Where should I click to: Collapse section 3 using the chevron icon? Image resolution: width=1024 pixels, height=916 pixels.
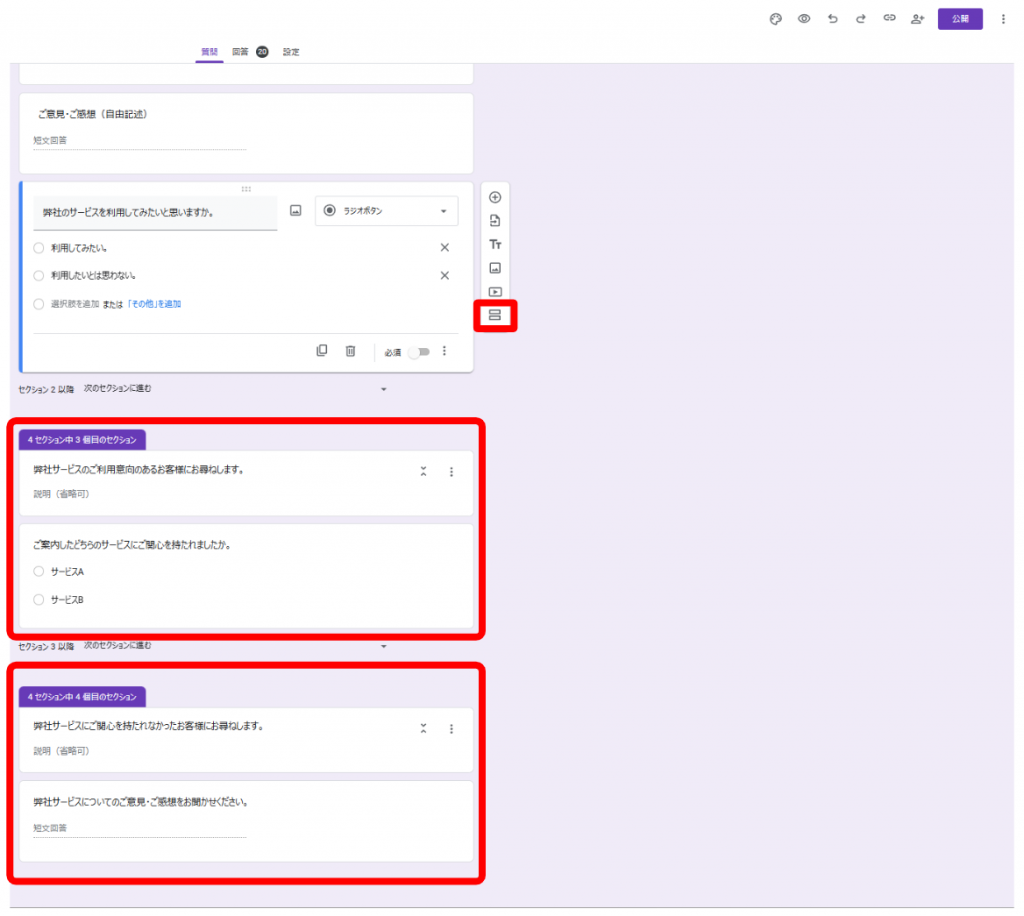click(x=424, y=472)
